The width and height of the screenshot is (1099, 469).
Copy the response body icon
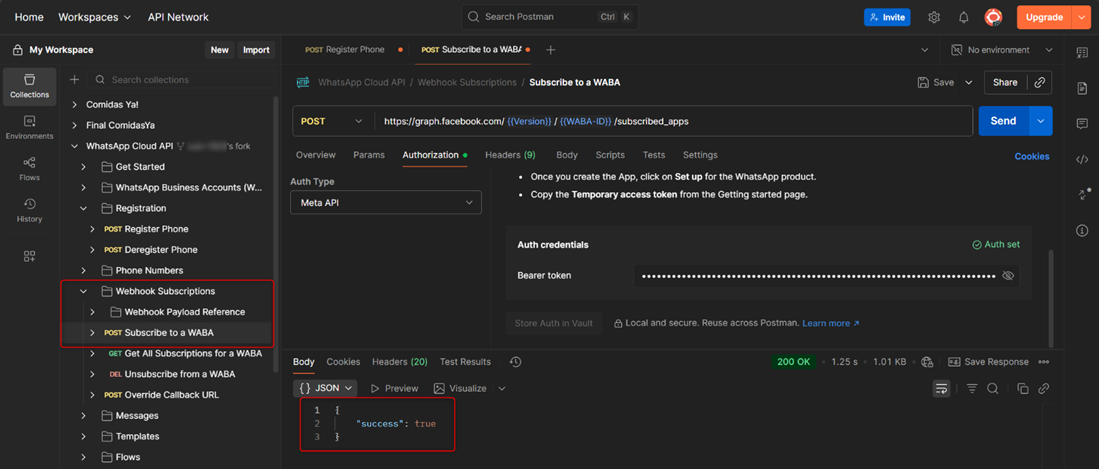1022,389
